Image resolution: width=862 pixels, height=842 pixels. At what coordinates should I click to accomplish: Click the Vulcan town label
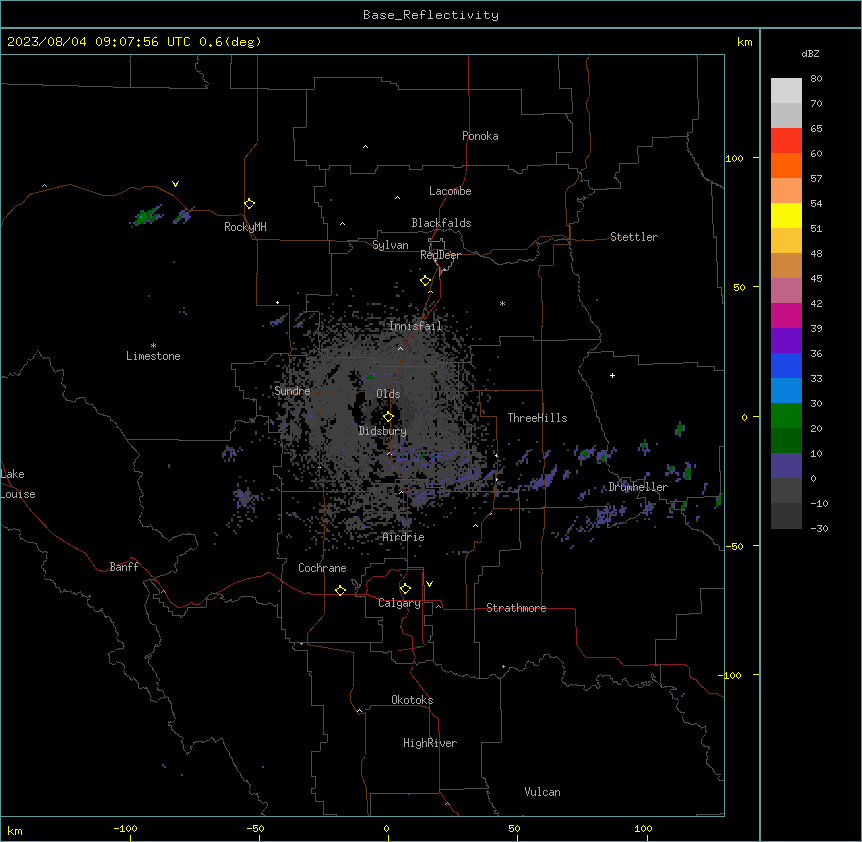coord(543,792)
